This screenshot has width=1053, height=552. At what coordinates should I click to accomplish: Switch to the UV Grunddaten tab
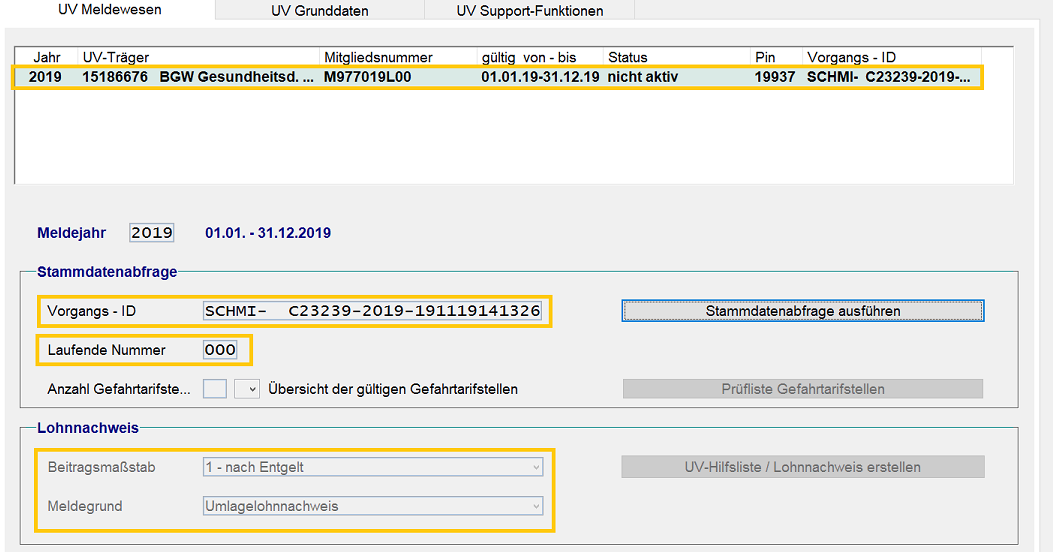[x=319, y=11]
